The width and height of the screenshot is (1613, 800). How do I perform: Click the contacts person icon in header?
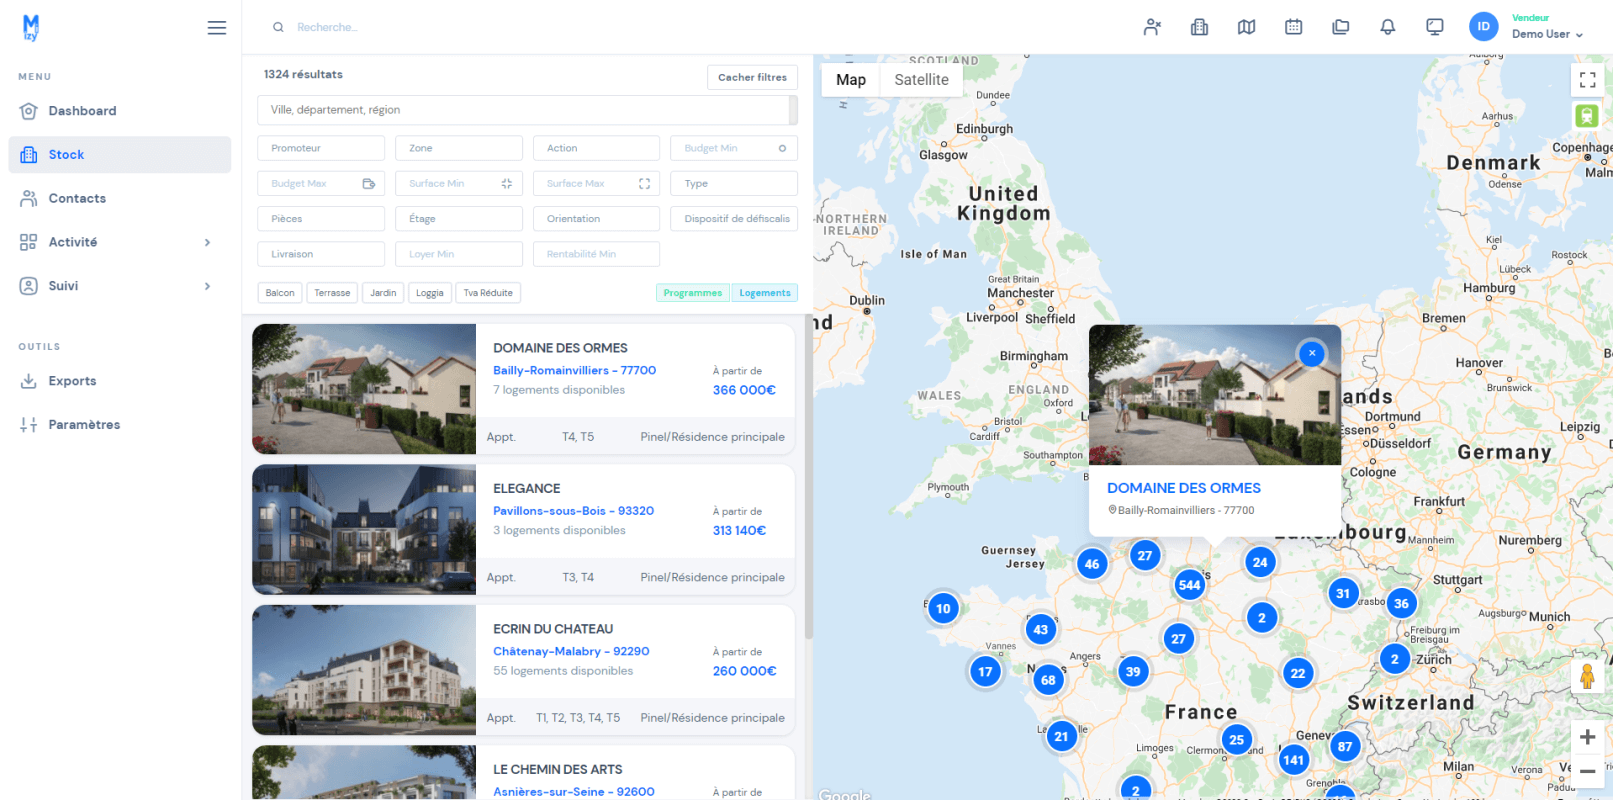pyautogui.click(x=1152, y=27)
